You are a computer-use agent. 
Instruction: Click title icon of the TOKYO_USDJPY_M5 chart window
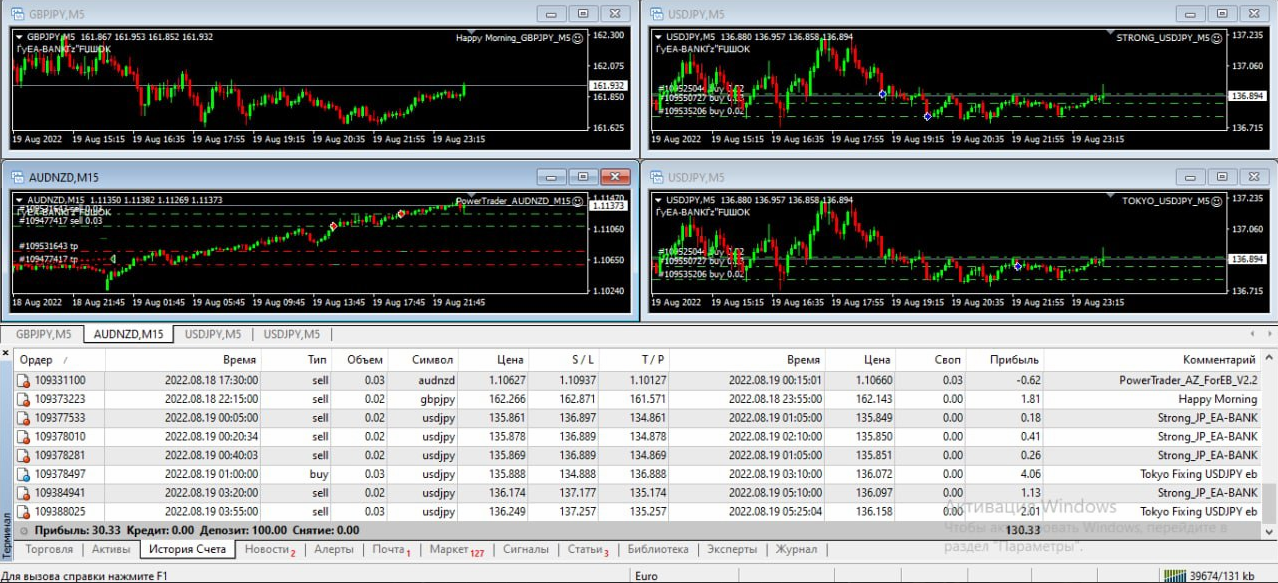[x=657, y=177]
